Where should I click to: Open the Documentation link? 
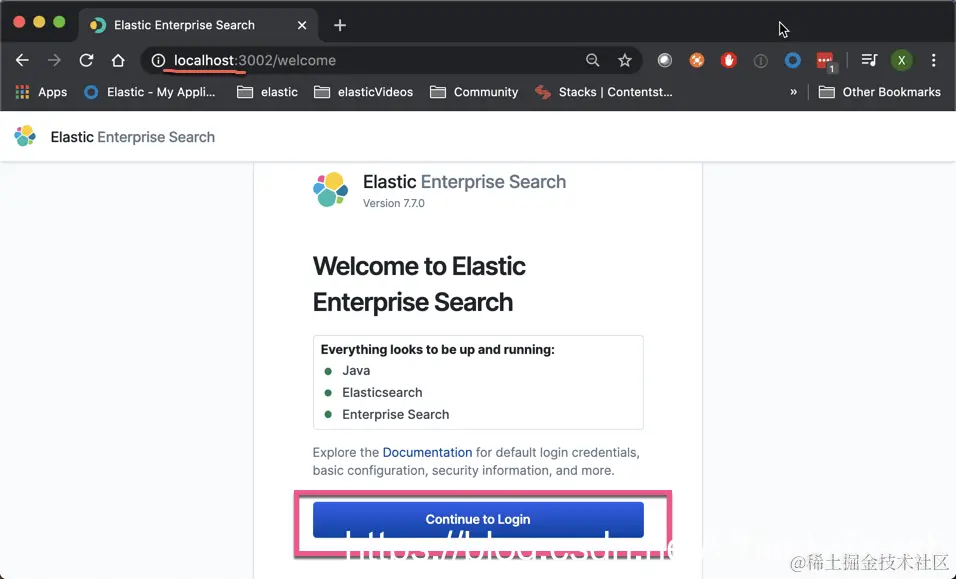(427, 452)
